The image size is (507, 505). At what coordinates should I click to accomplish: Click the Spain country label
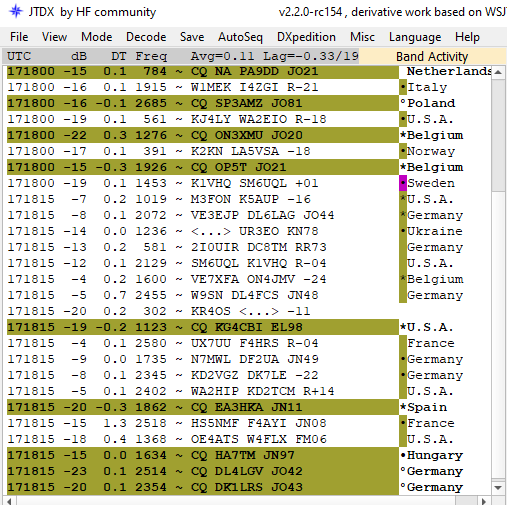click(x=427, y=407)
